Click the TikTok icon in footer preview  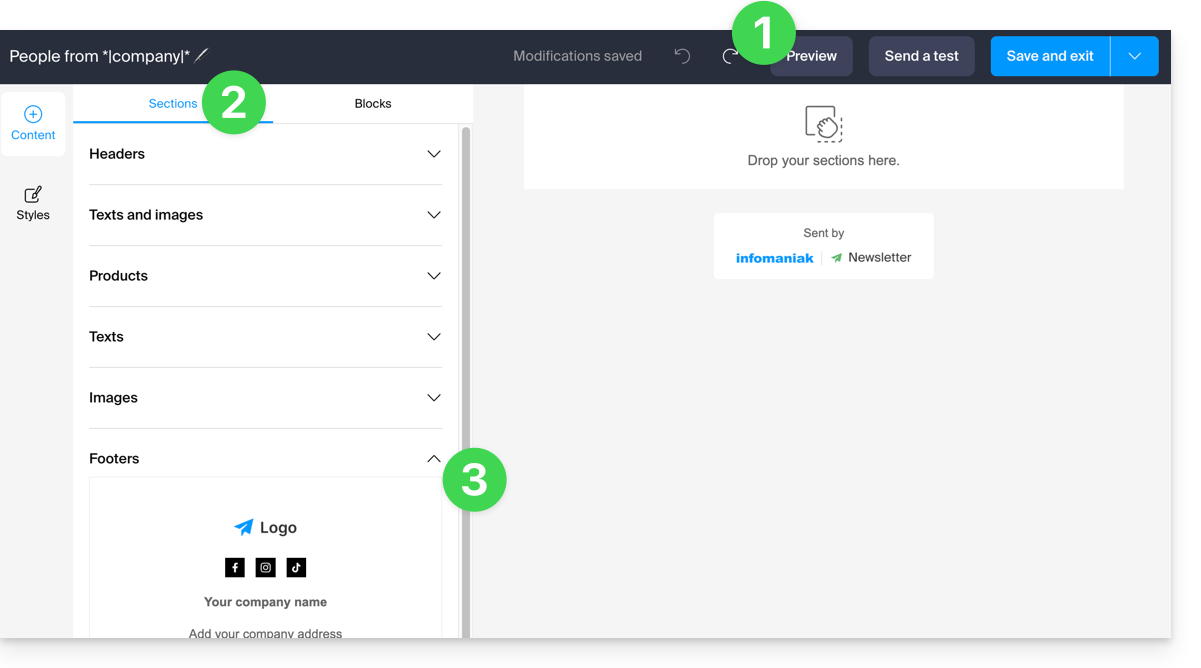coord(296,568)
